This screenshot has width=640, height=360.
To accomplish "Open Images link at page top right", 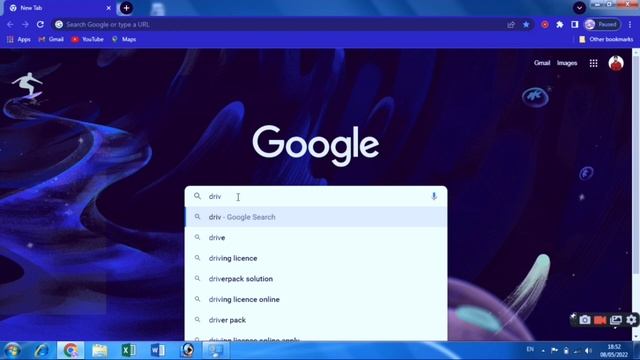I will tap(567, 63).
